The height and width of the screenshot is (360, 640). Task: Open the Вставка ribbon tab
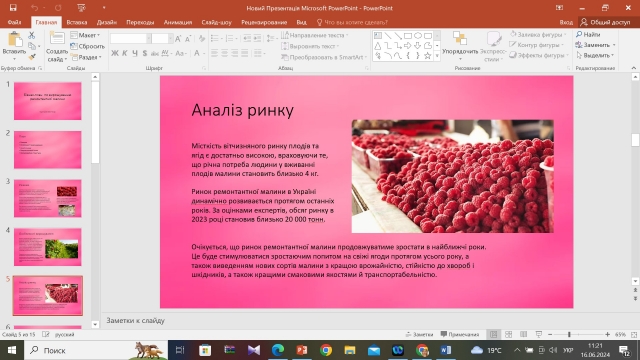click(77, 22)
